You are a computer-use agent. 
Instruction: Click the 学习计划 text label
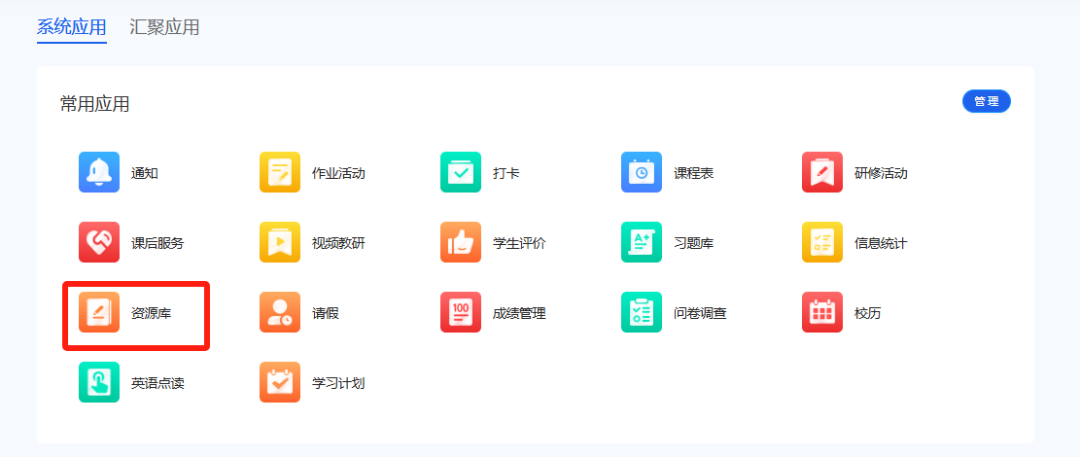coord(338,383)
